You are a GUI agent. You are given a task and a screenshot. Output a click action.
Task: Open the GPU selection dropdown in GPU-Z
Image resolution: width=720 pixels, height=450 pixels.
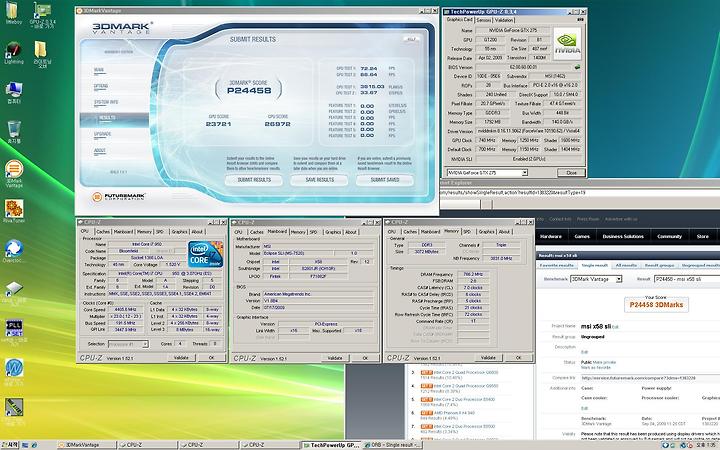click(x=487, y=173)
